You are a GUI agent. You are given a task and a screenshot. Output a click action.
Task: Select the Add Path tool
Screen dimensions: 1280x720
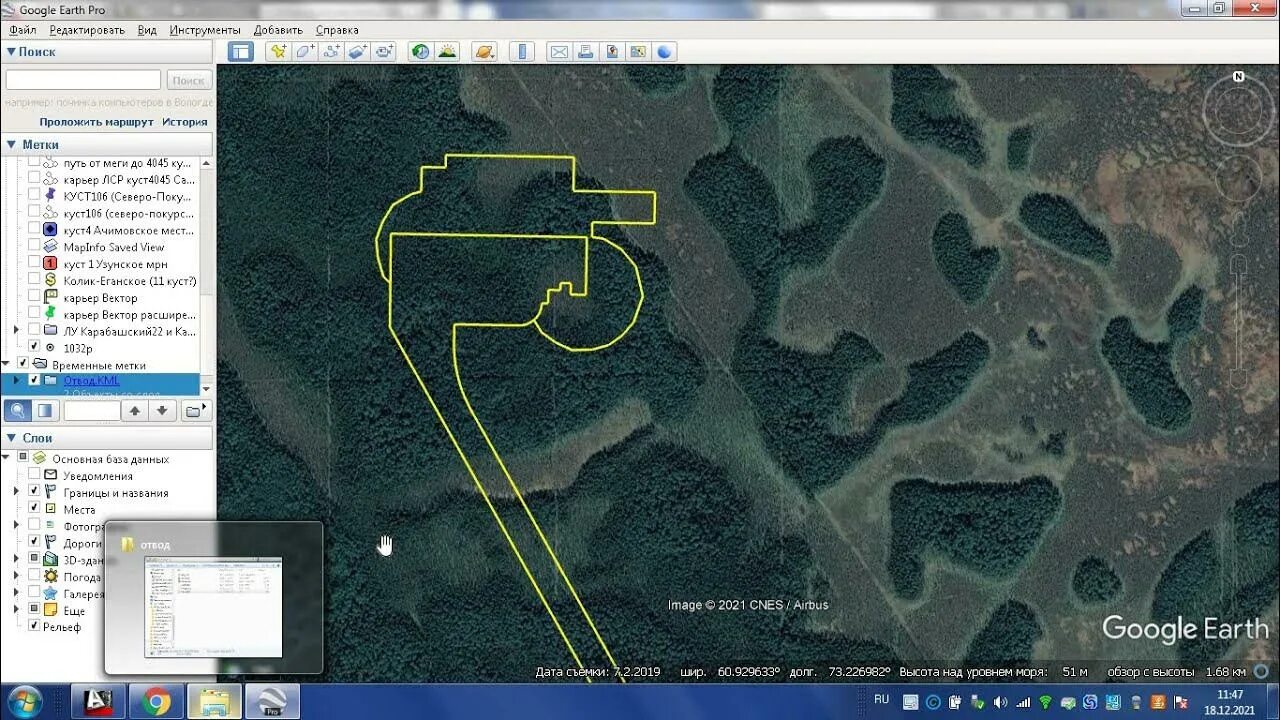pyautogui.click(x=332, y=51)
